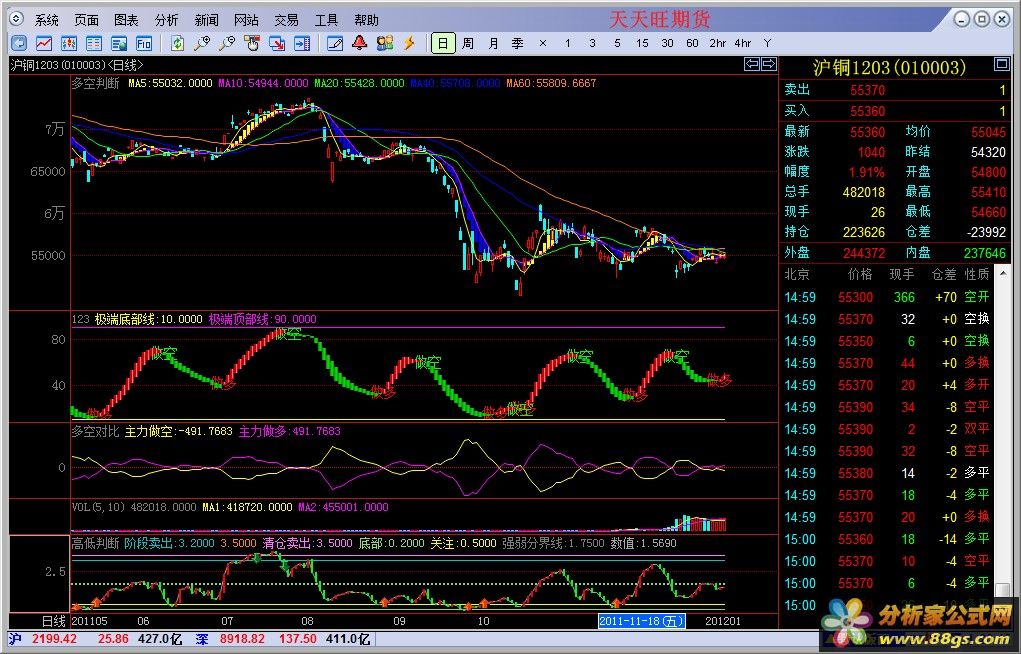
Task: Open the 页面 menu
Action: tap(87, 20)
